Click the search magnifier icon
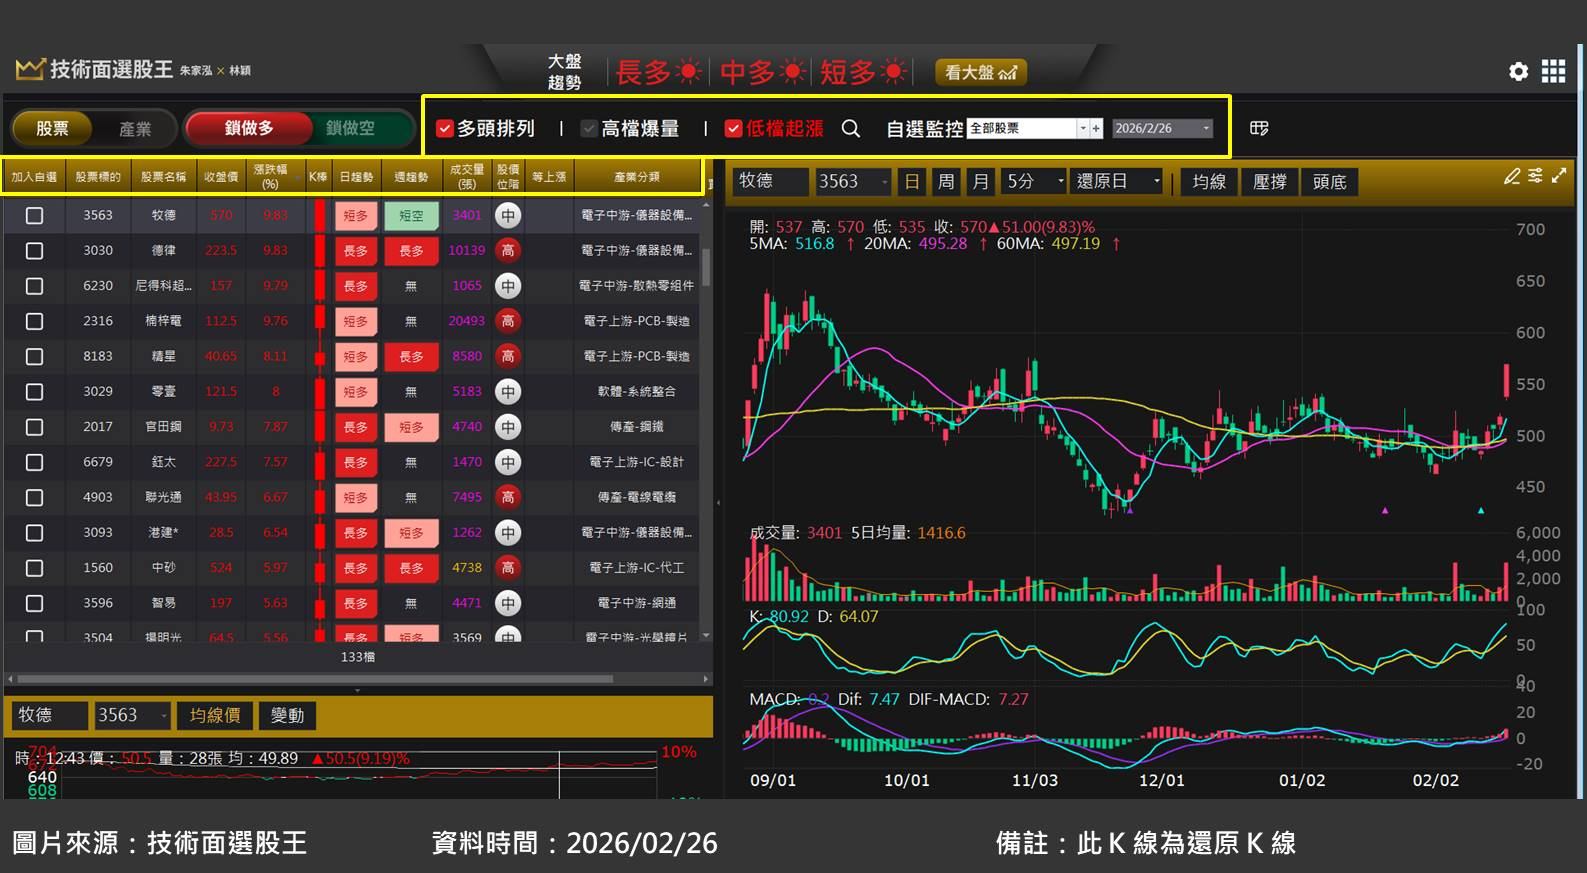 pos(850,128)
